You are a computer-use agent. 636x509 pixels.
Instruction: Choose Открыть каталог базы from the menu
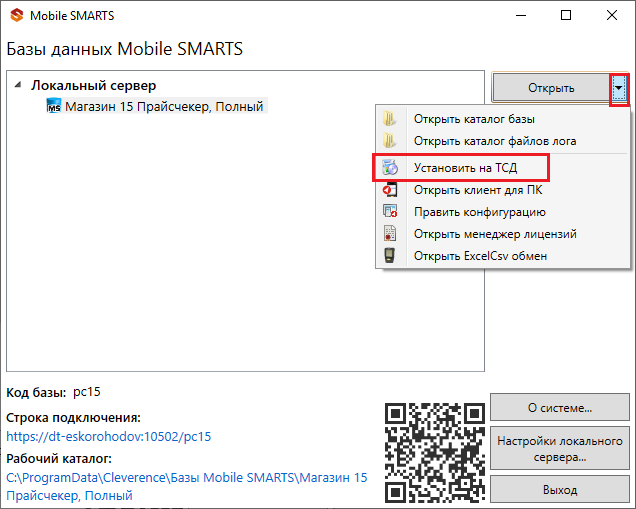point(503,119)
